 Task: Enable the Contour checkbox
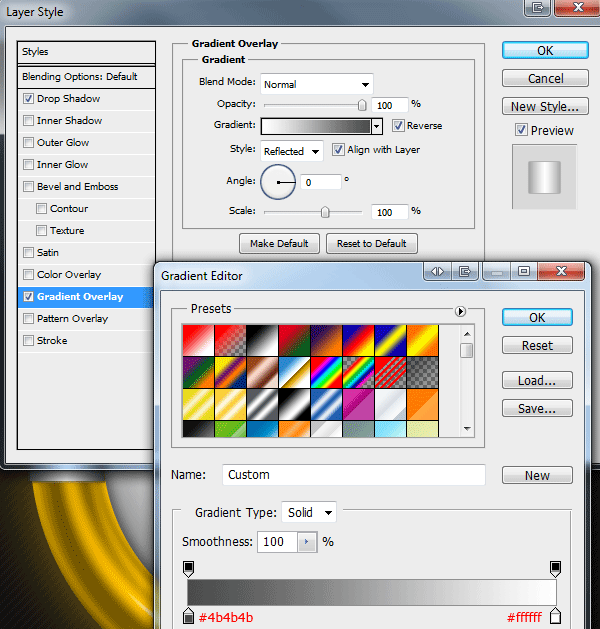pos(41,209)
